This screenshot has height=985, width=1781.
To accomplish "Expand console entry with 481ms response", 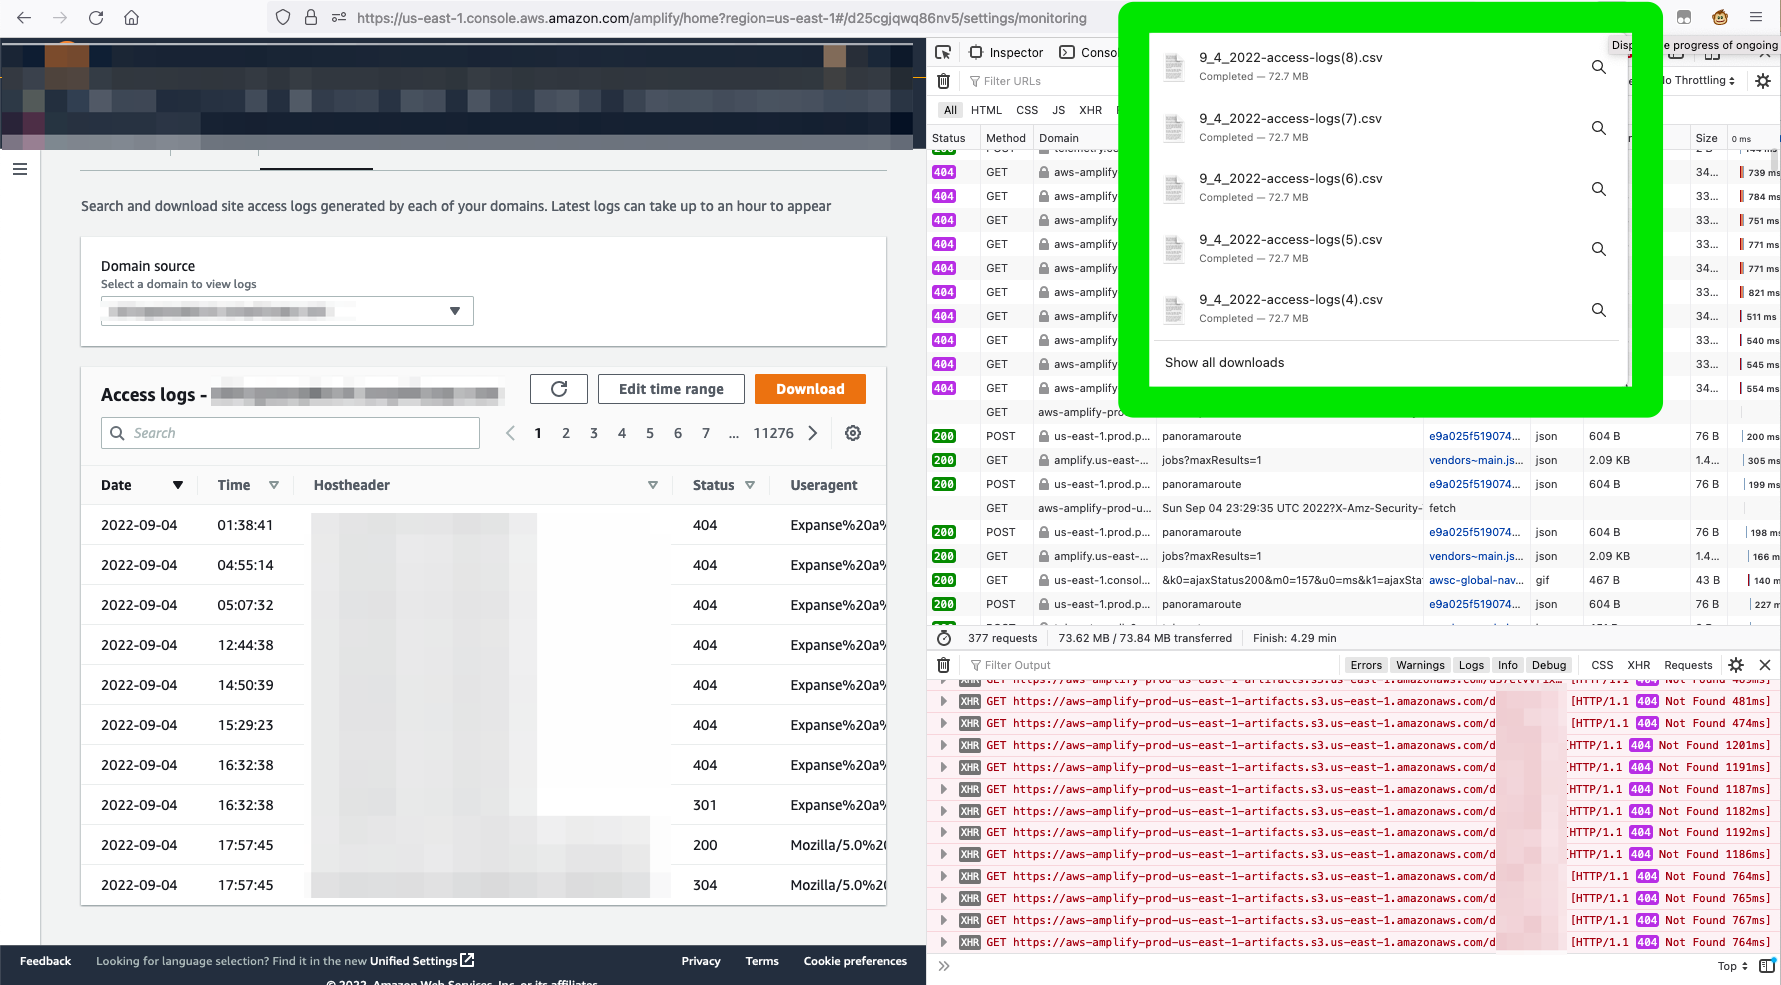I will pyautogui.click(x=943, y=701).
